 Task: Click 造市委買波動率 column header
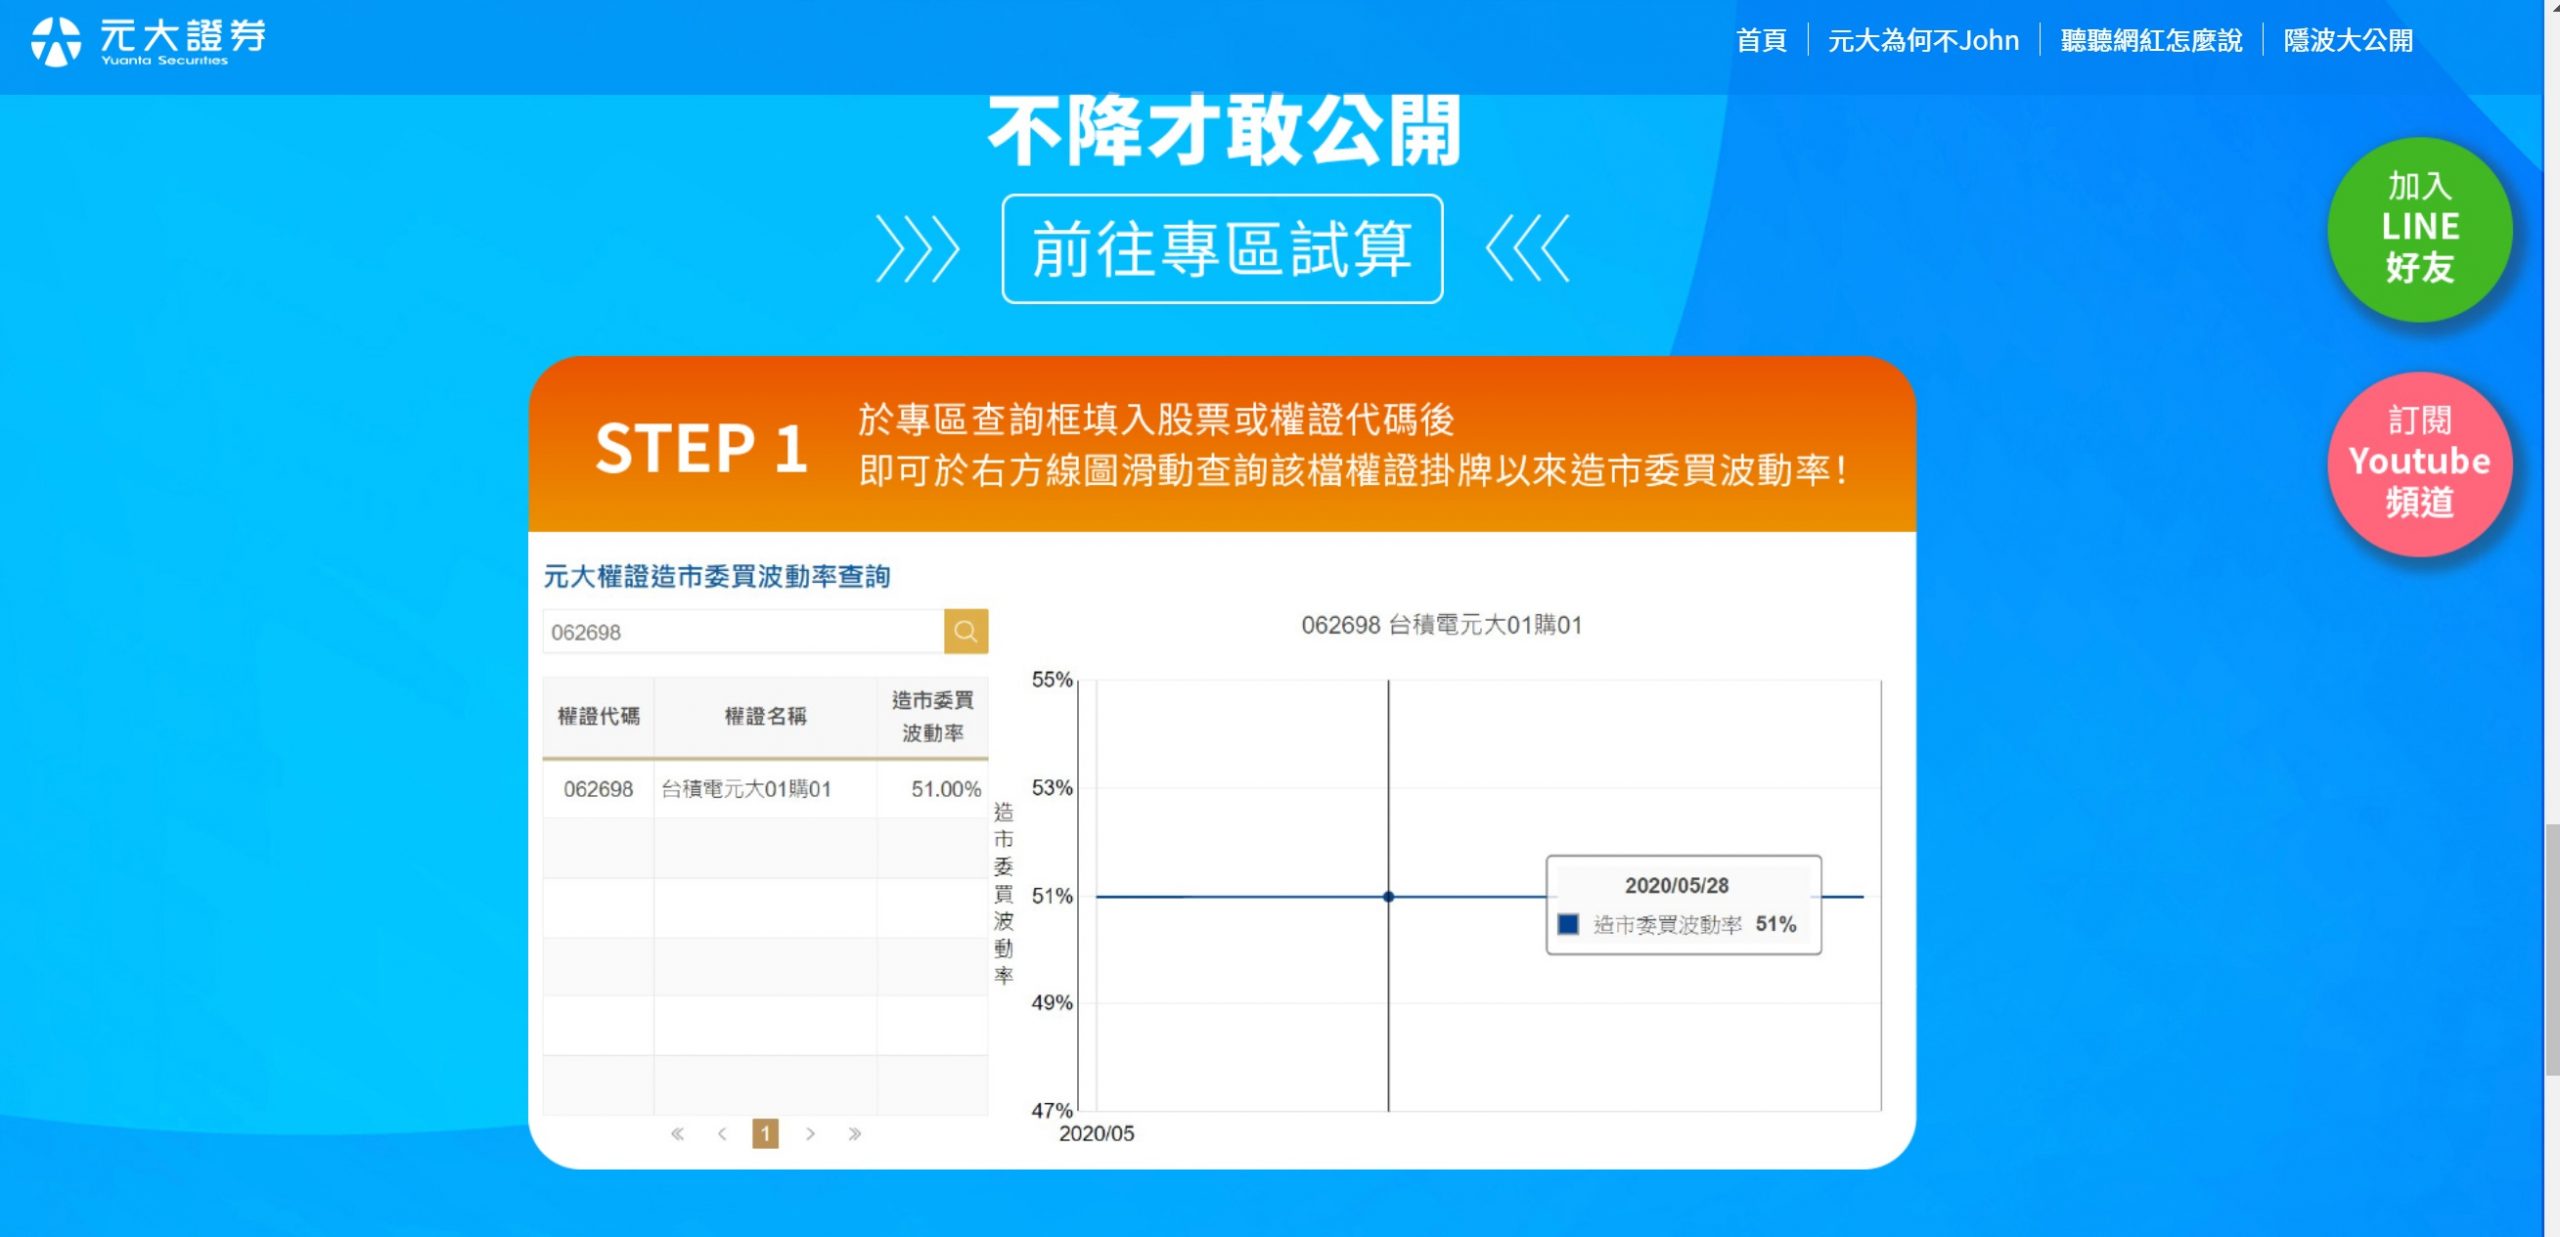(x=932, y=716)
